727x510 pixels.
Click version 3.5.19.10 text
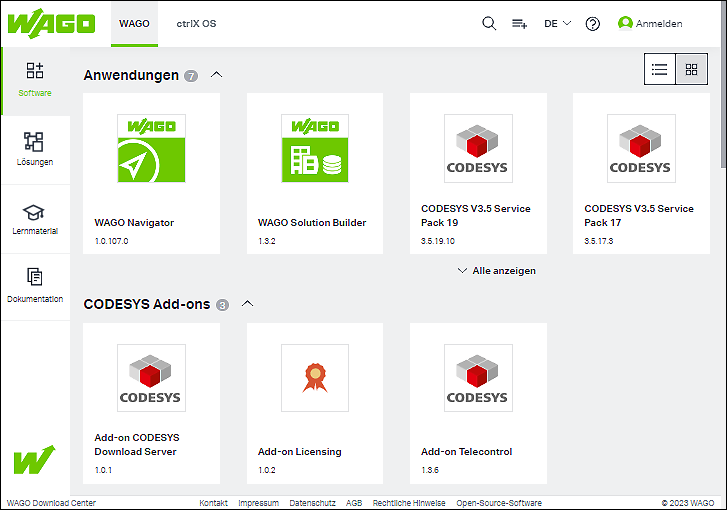(438, 241)
